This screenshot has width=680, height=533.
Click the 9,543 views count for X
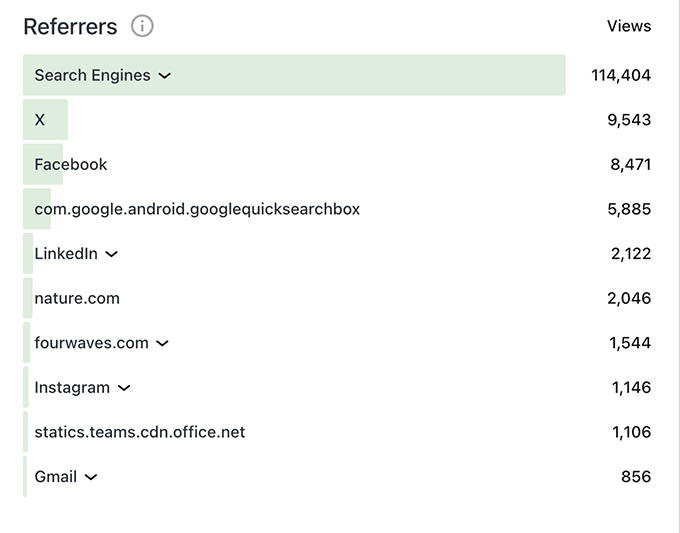coord(629,120)
